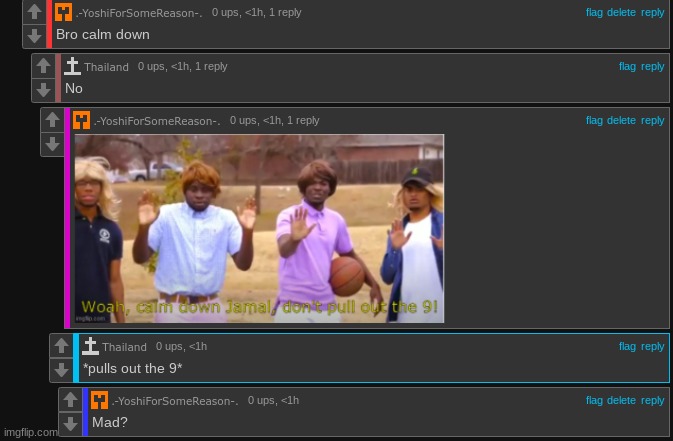Viewport: 673px width, 441px height.
Task: Downvote the "Mad?" comment
Action: pyautogui.click(x=70, y=424)
